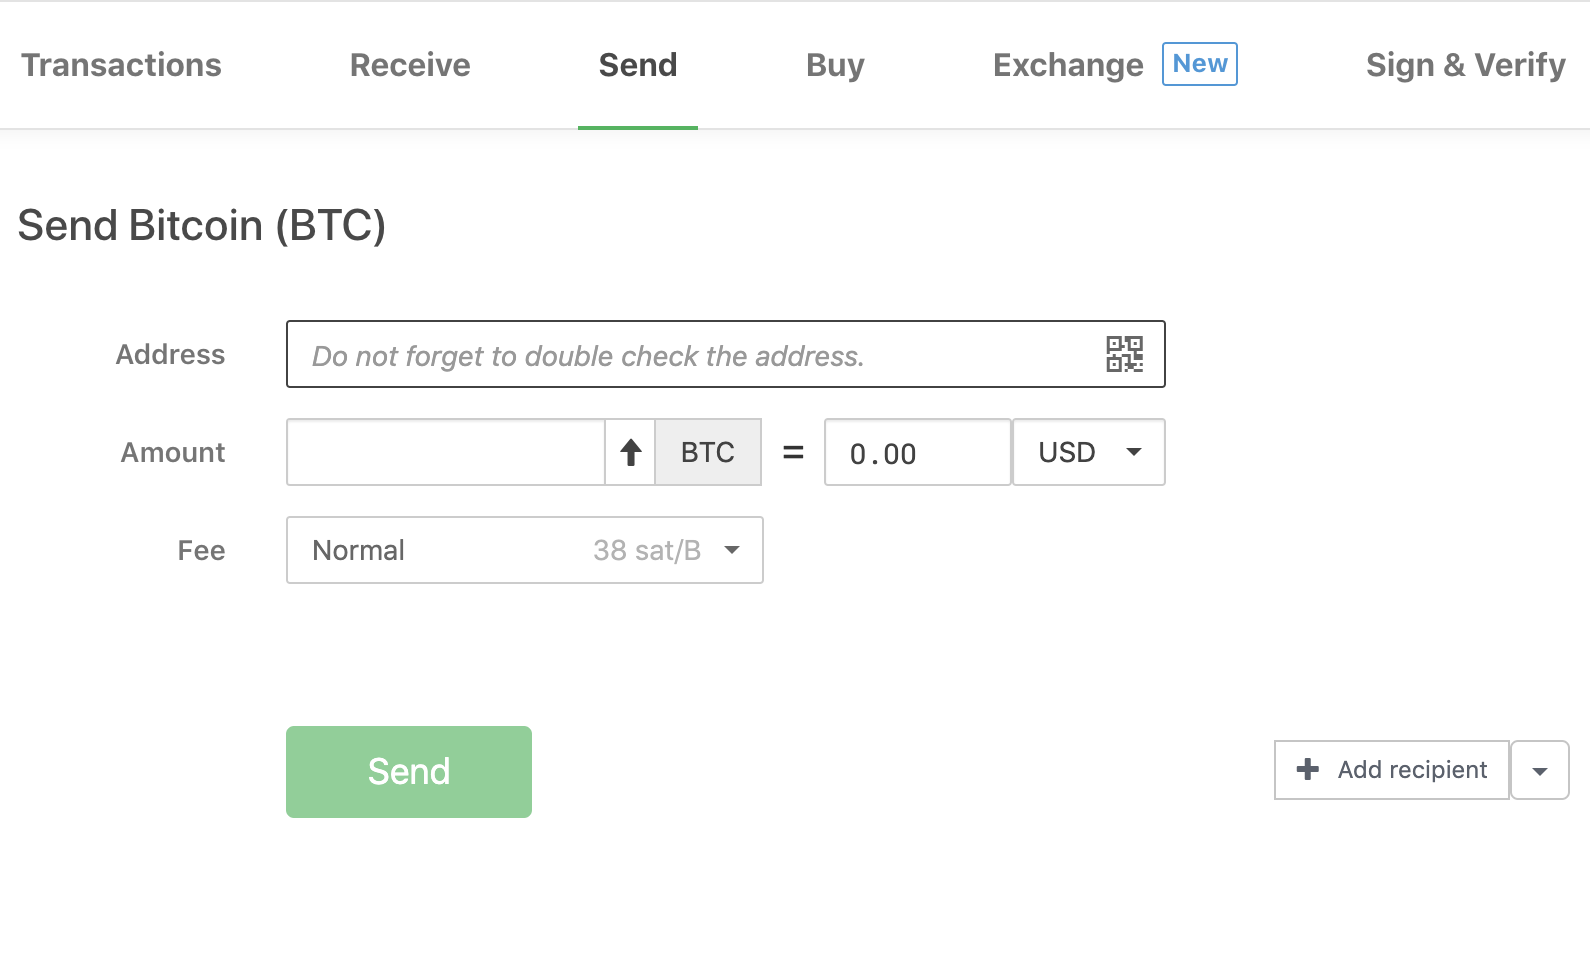The height and width of the screenshot is (962, 1590).
Task: Expand the Normal fee level dropdown
Action: point(525,550)
